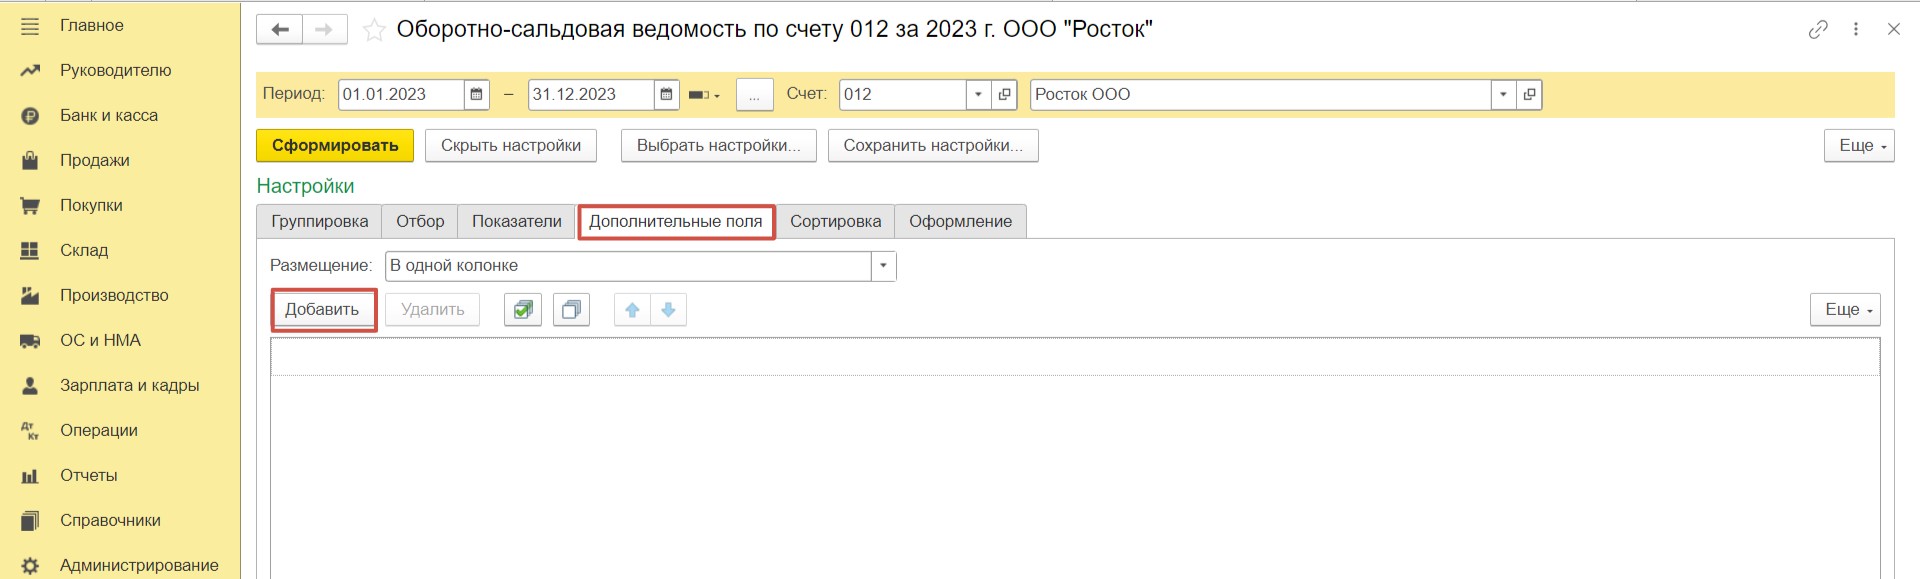Switch to the Сортировка tab
This screenshot has width=1920, height=579.
coord(836,222)
